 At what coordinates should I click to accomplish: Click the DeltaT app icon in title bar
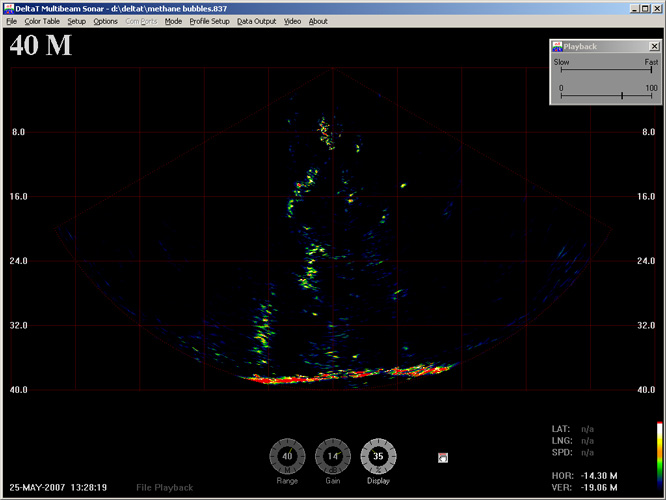coord(8,8)
